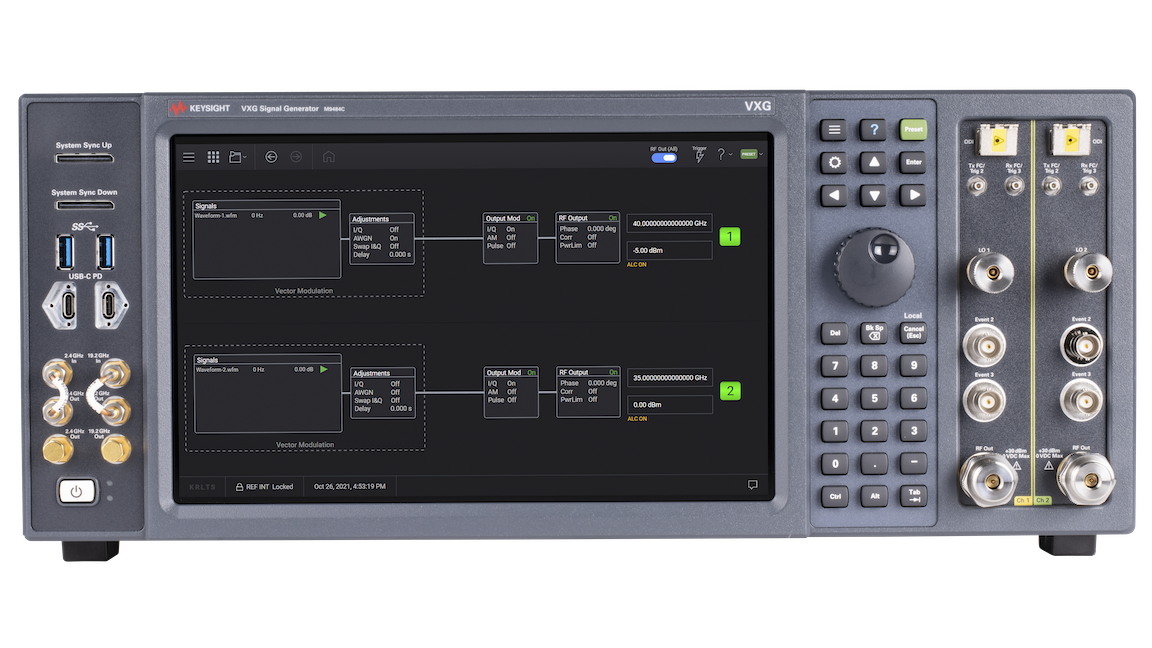Tap channel 1 AWGN On row
1152x648 pixels.
pos(381,238)
